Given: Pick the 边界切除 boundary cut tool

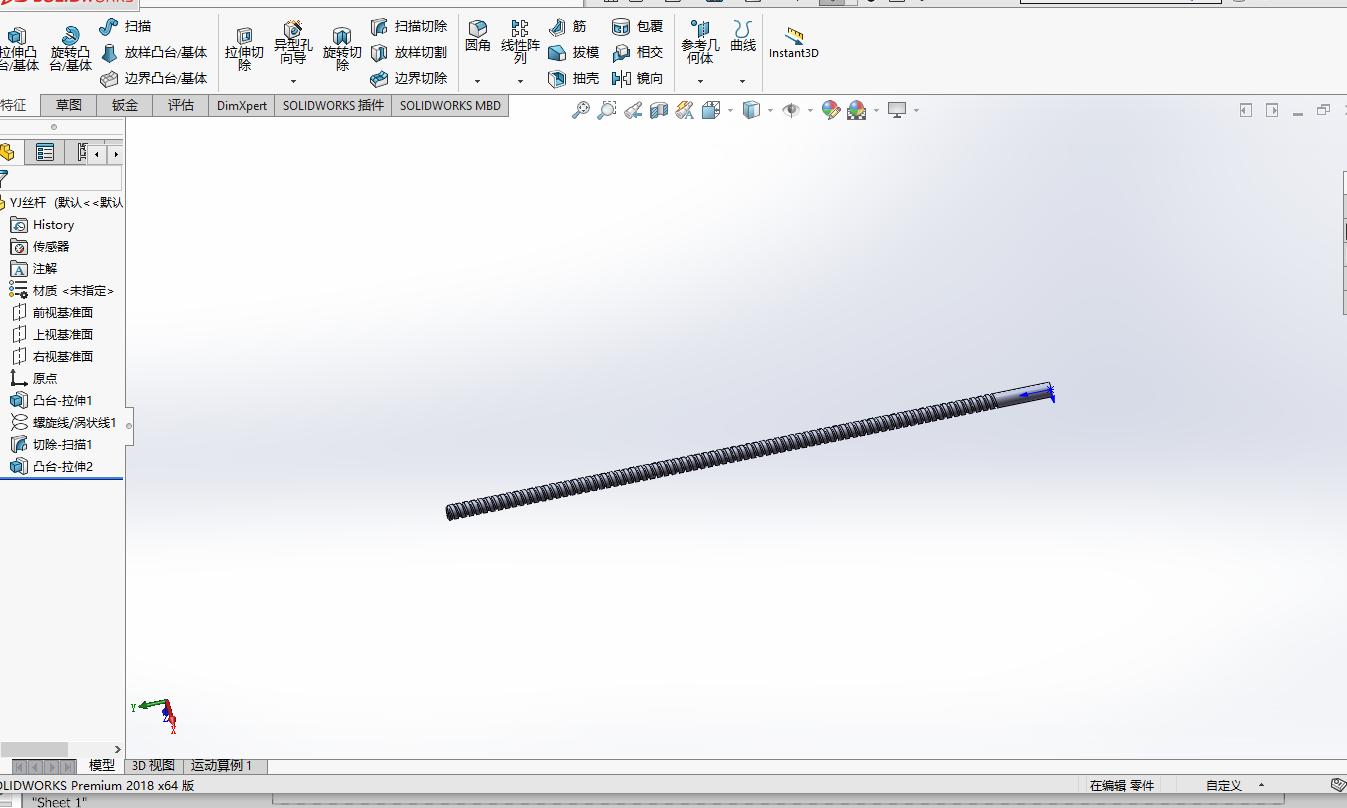Looking at the screenshot, I should coord(409,78).
